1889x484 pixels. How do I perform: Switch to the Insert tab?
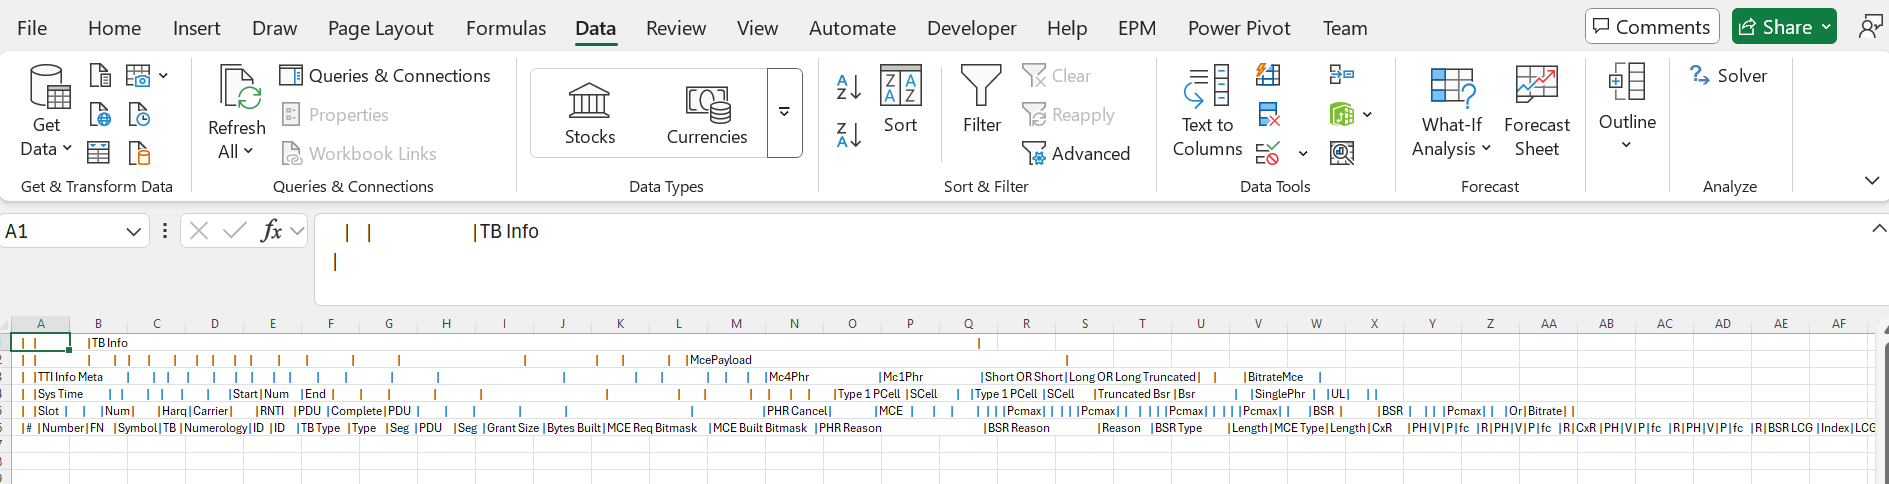click(196, 28)
